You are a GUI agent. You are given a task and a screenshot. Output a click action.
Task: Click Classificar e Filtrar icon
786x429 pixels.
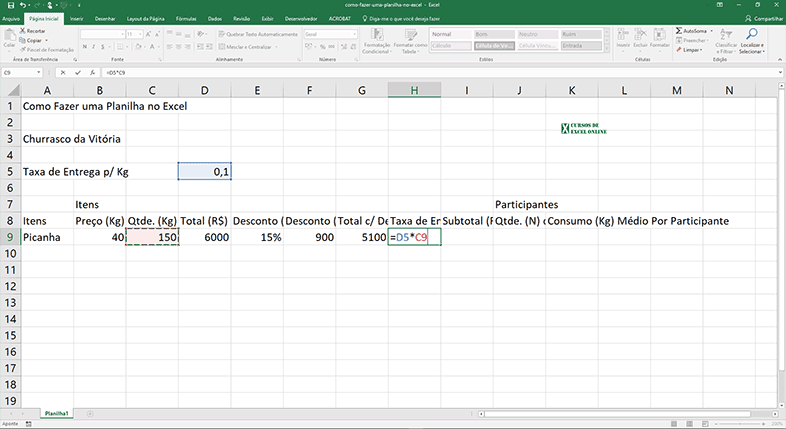(x=726, y=34)
